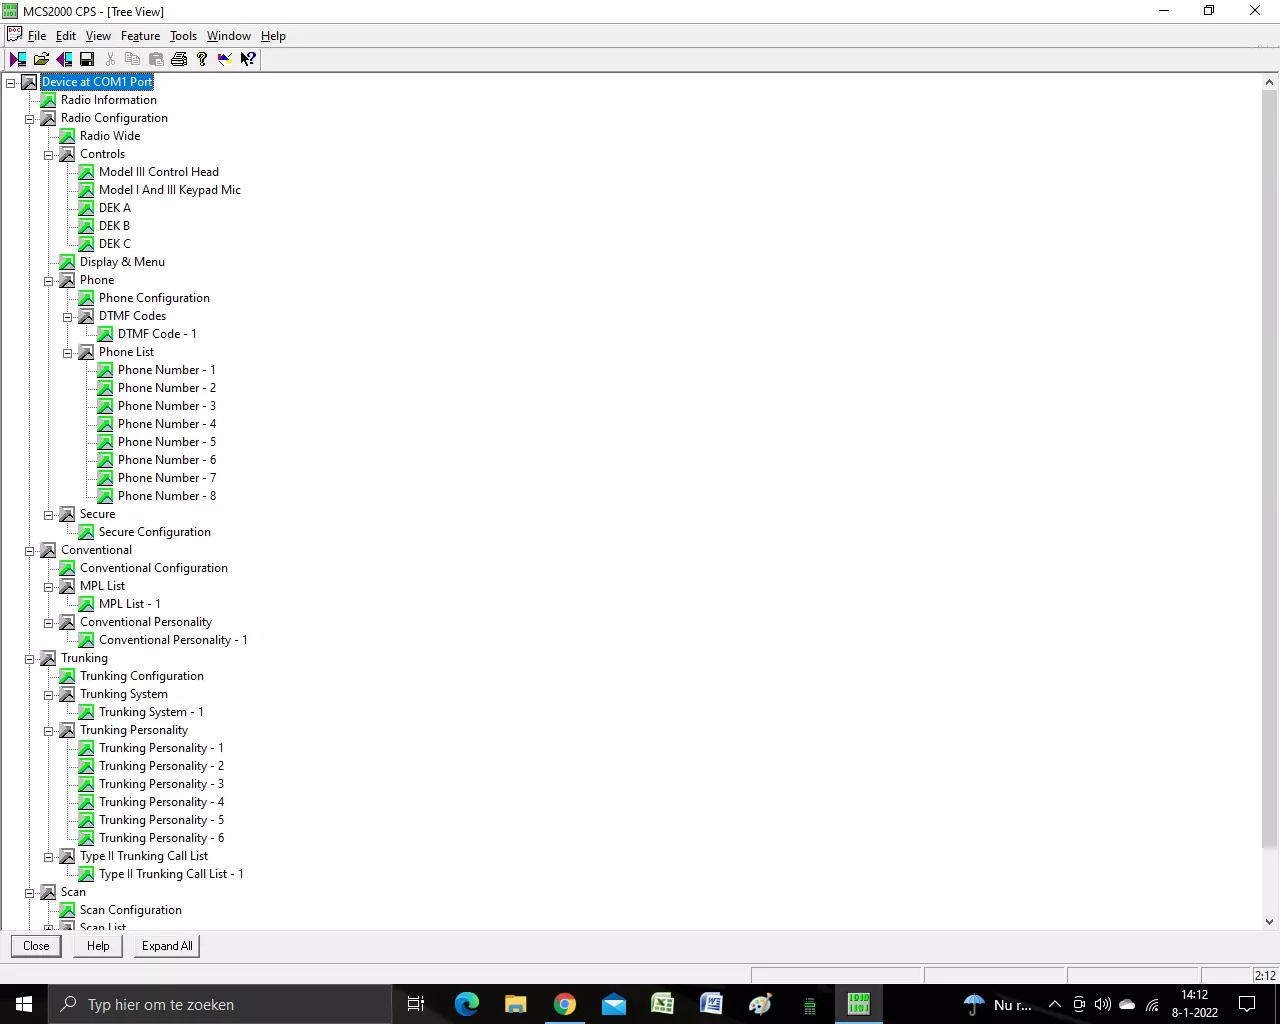Open Microsoft Edge from the taskbar
The width and height of the screenshot is (1280, 1024).
point(467,1004)
